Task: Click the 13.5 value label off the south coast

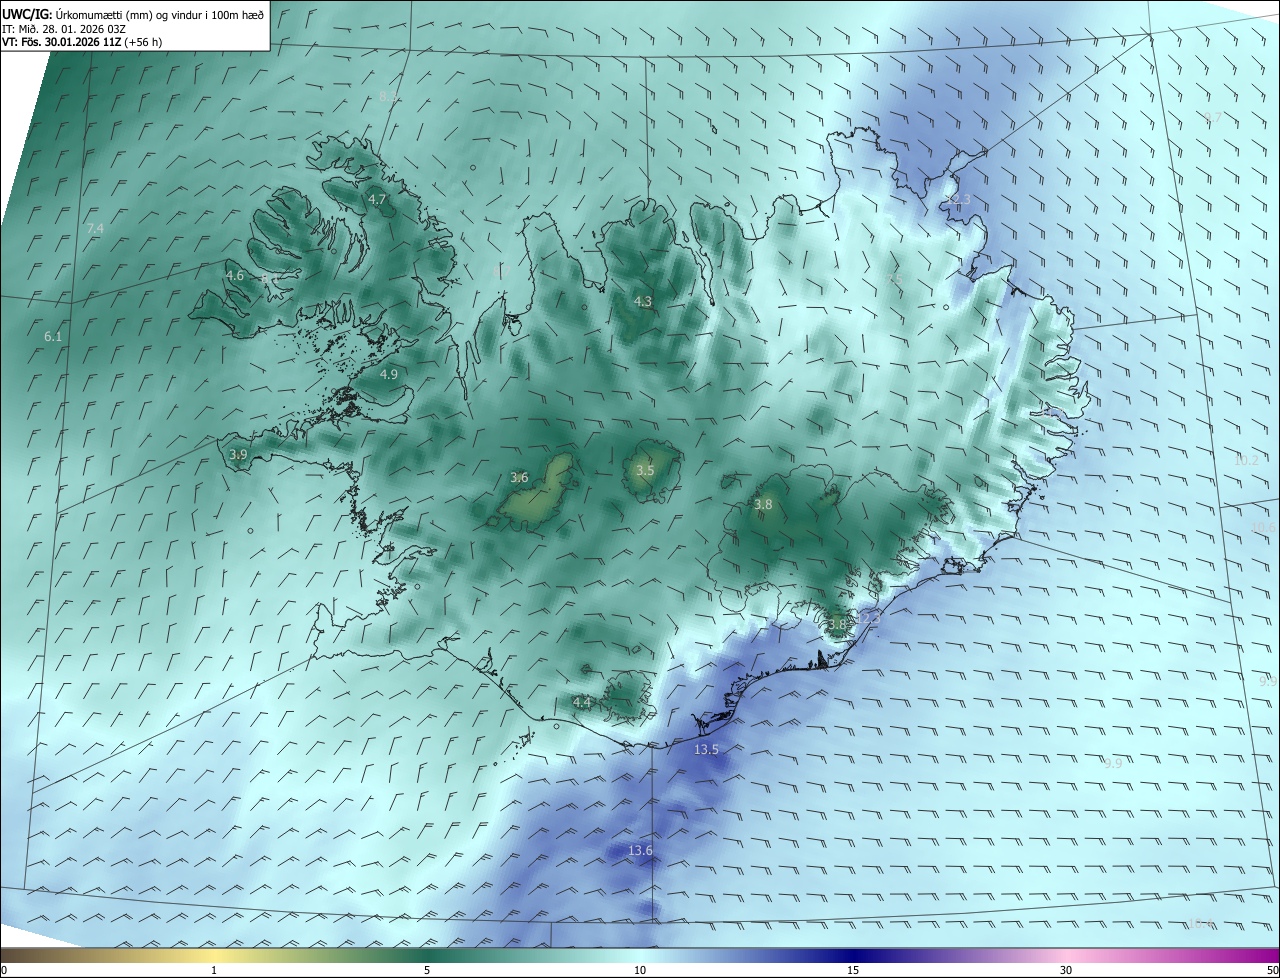Action: [x=706, y=749]
